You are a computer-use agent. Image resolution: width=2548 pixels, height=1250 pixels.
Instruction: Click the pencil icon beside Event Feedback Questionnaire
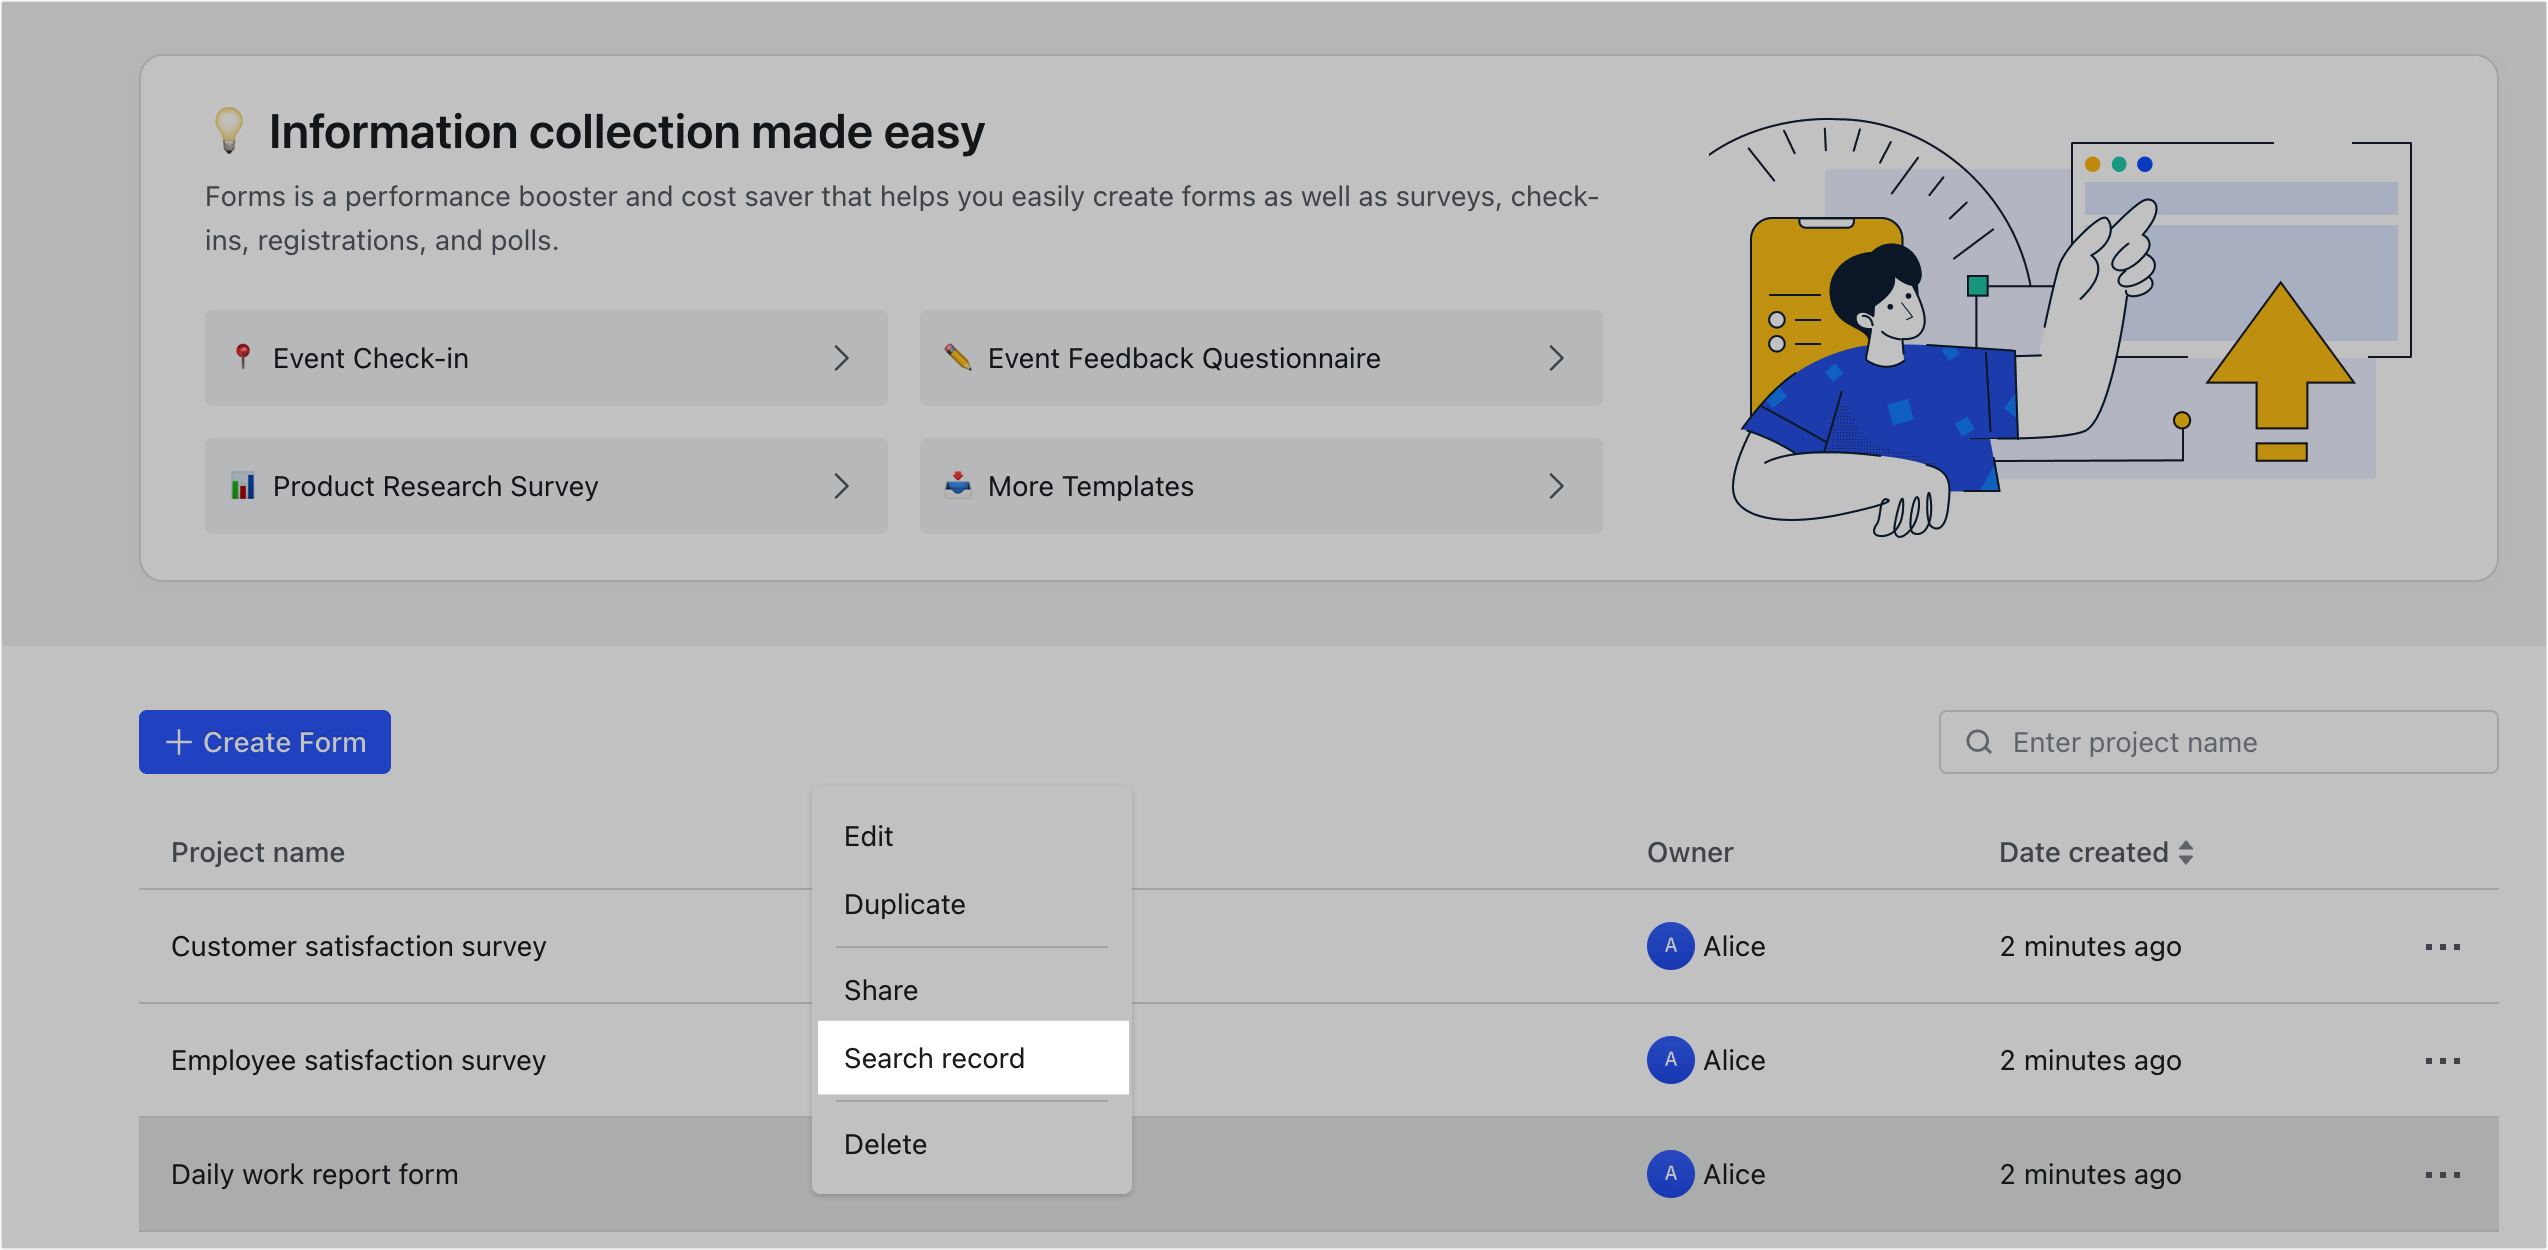coord(958,358)
